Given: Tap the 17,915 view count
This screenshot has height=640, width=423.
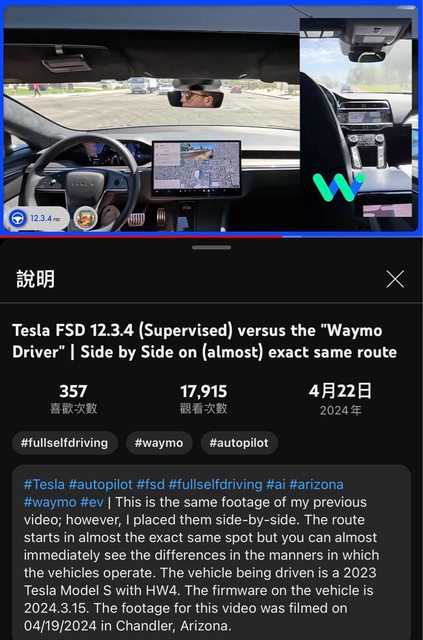Looking at the screenshot, I should (x=203, y=391).
